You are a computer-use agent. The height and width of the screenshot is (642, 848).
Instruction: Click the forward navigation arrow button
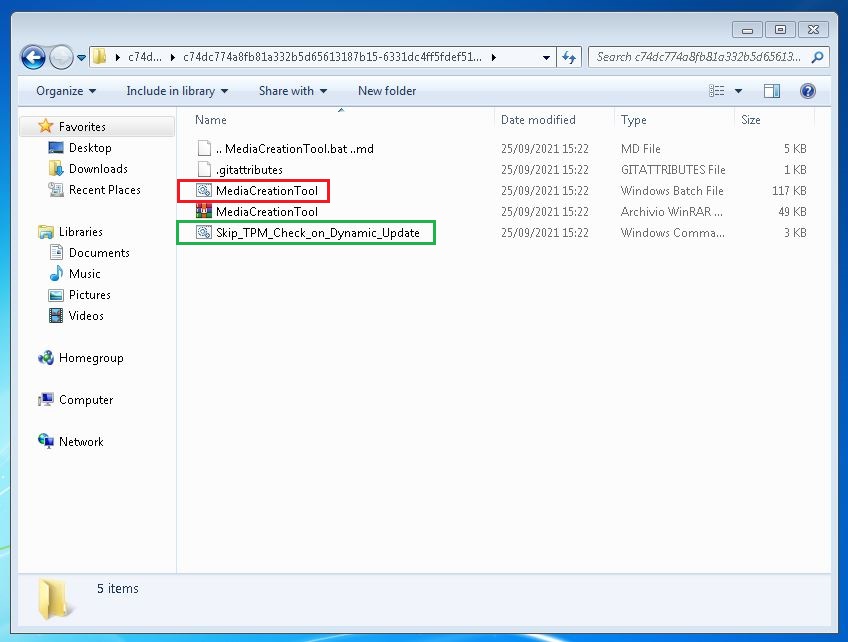(x=61, y=57)
